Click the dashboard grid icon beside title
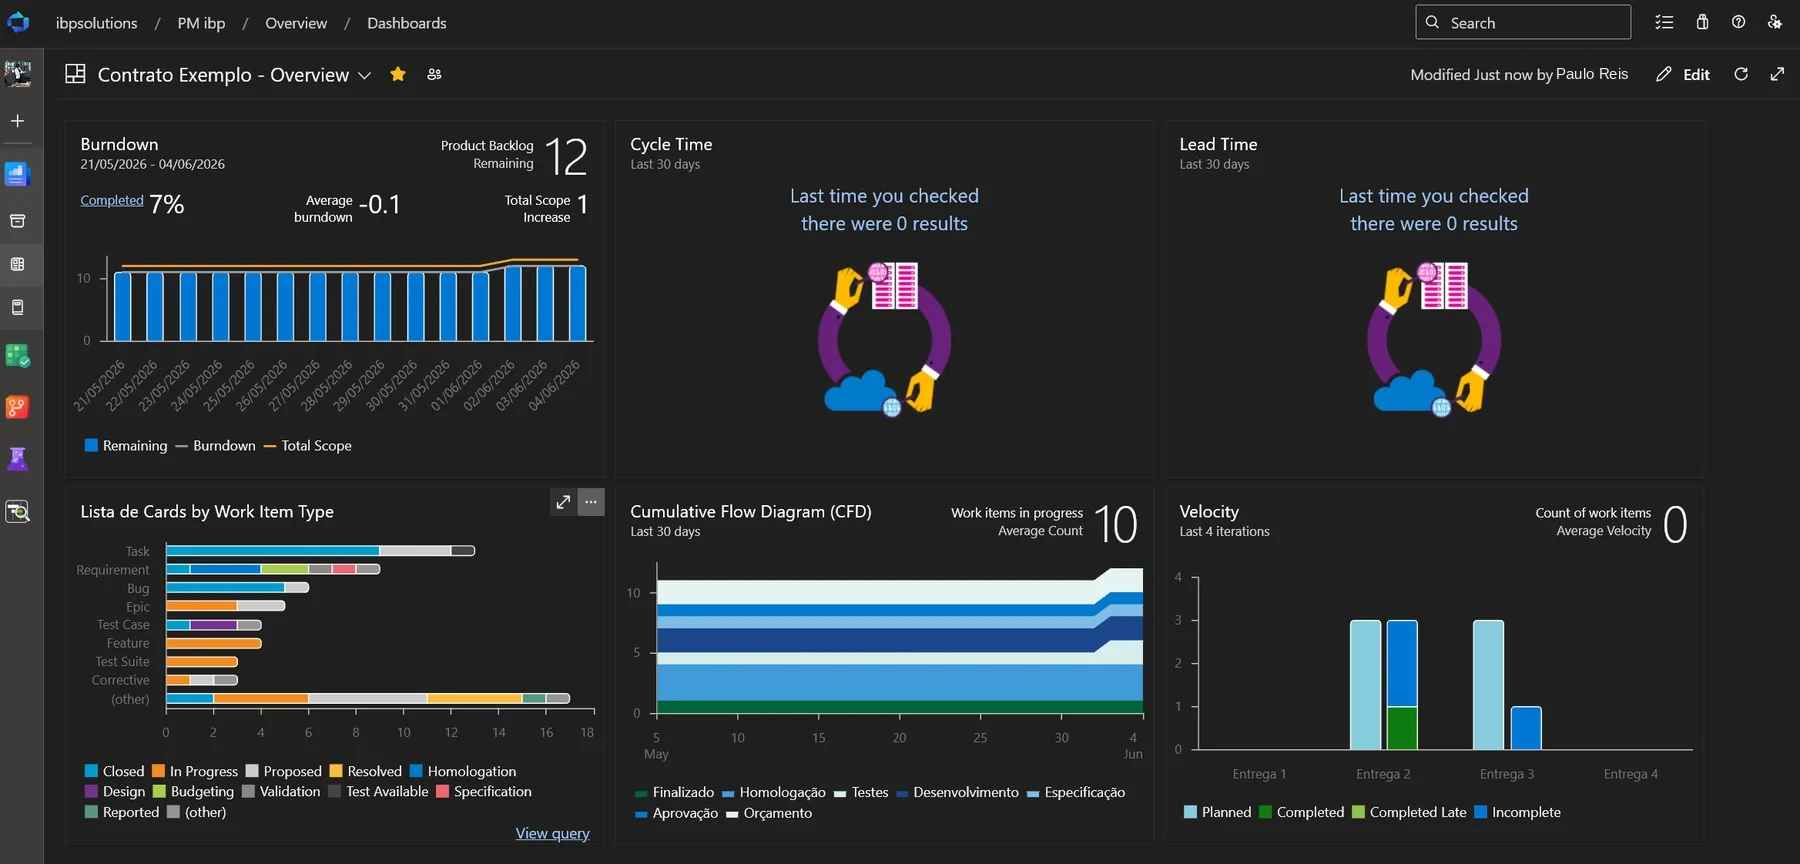Screen dimensions: 1800x864 [75, 74]
